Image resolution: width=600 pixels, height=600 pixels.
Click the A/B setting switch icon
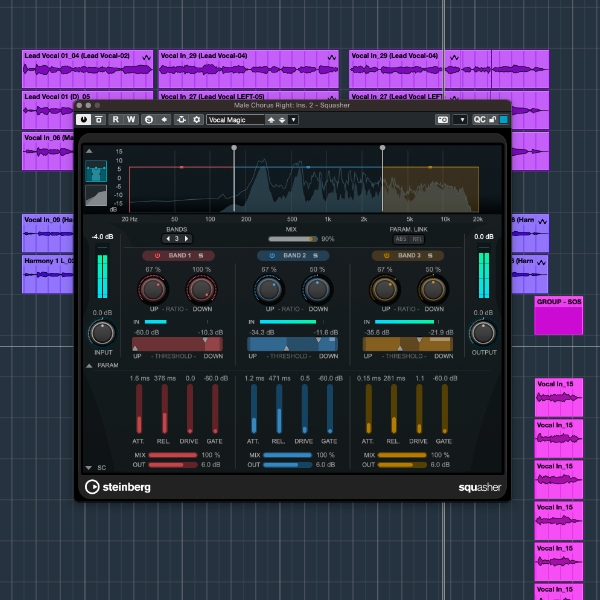click(x=149, y=120)
